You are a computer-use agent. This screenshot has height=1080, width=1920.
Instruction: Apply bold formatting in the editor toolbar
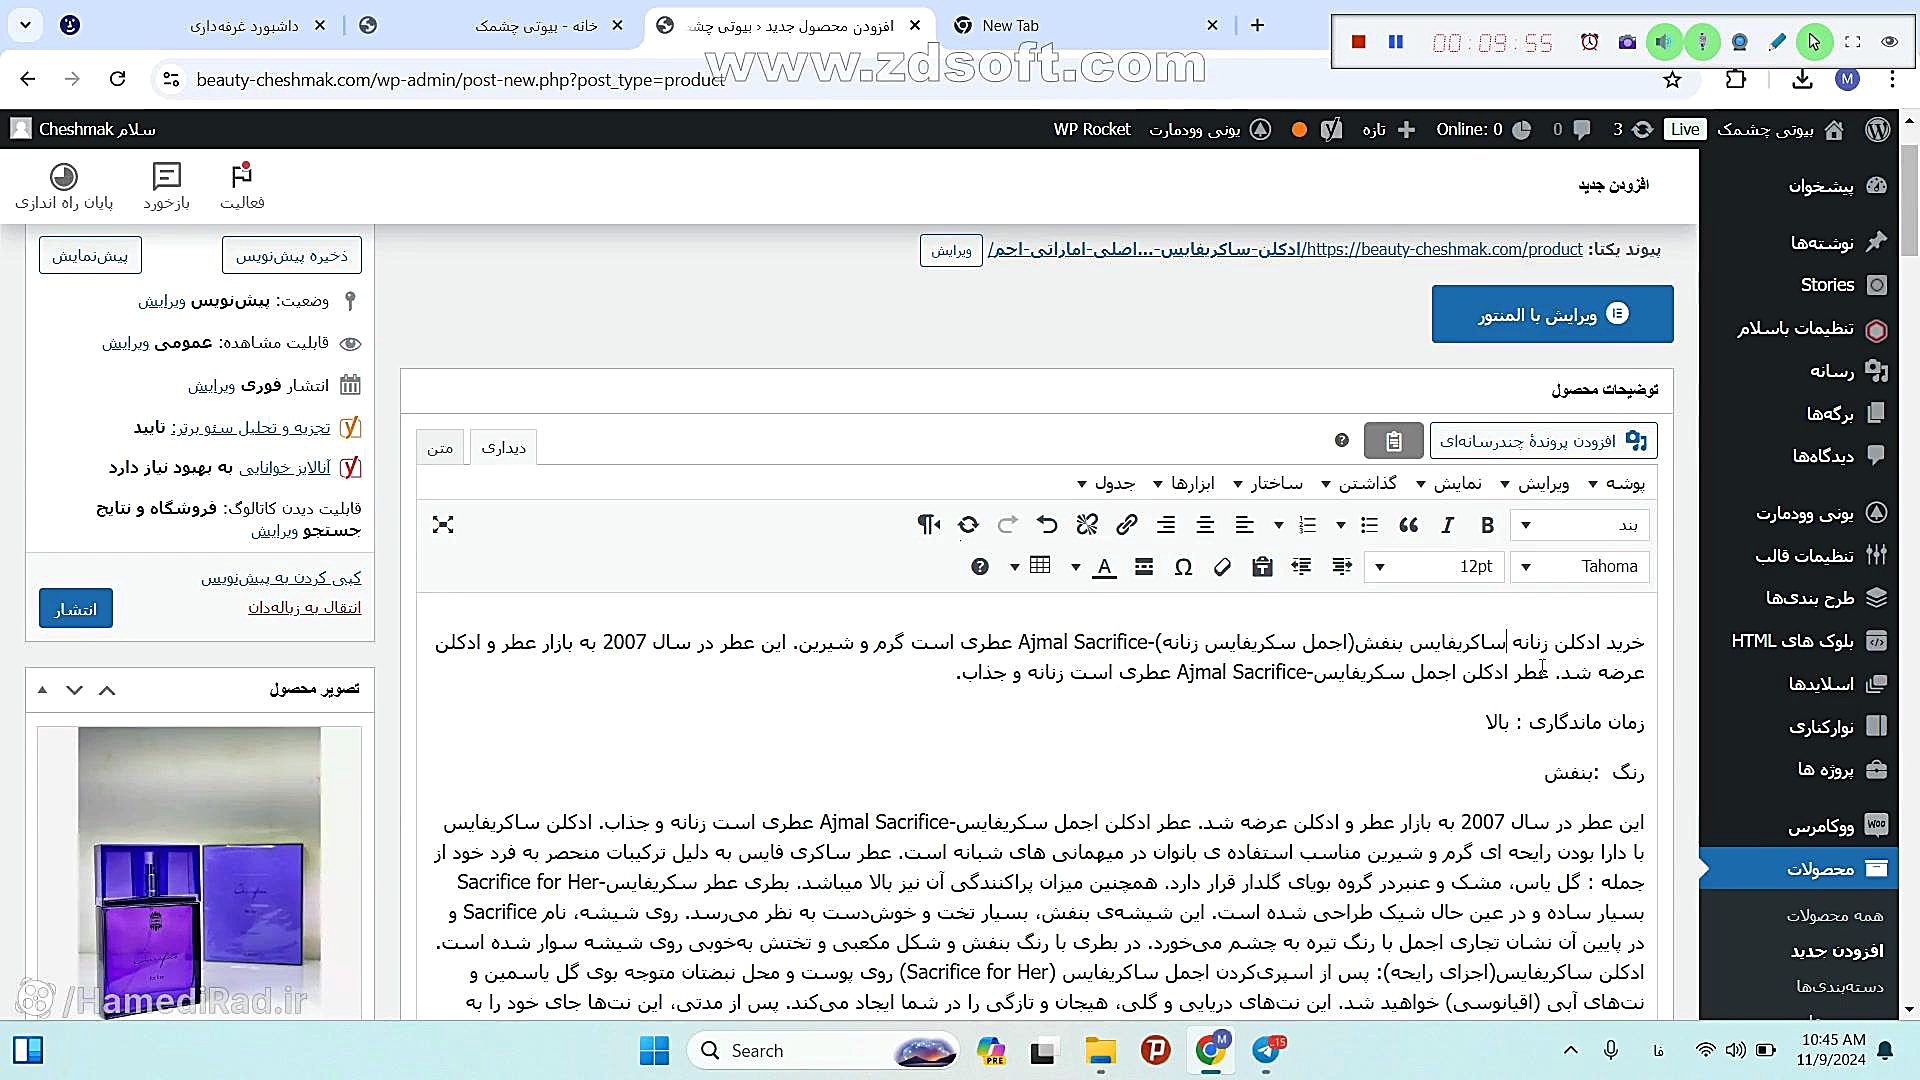pyautogui.click(x=1487, y=525)
